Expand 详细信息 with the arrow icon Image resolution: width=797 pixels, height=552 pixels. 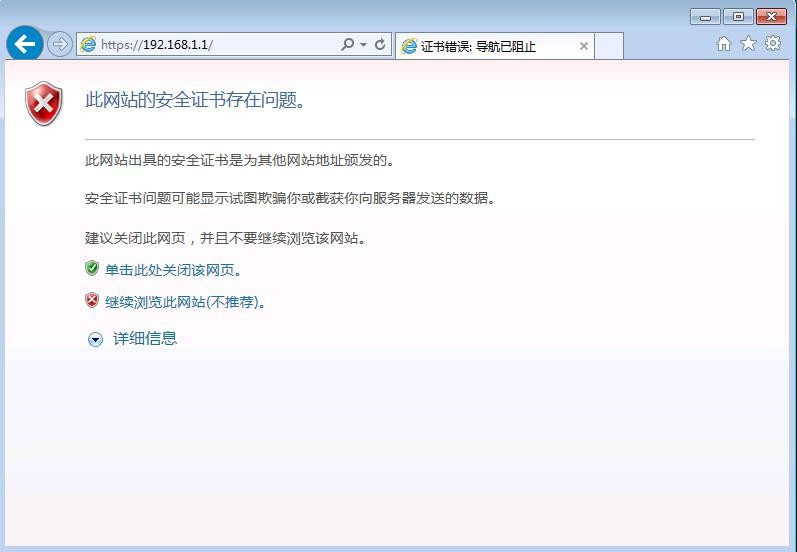pos(95,340)
